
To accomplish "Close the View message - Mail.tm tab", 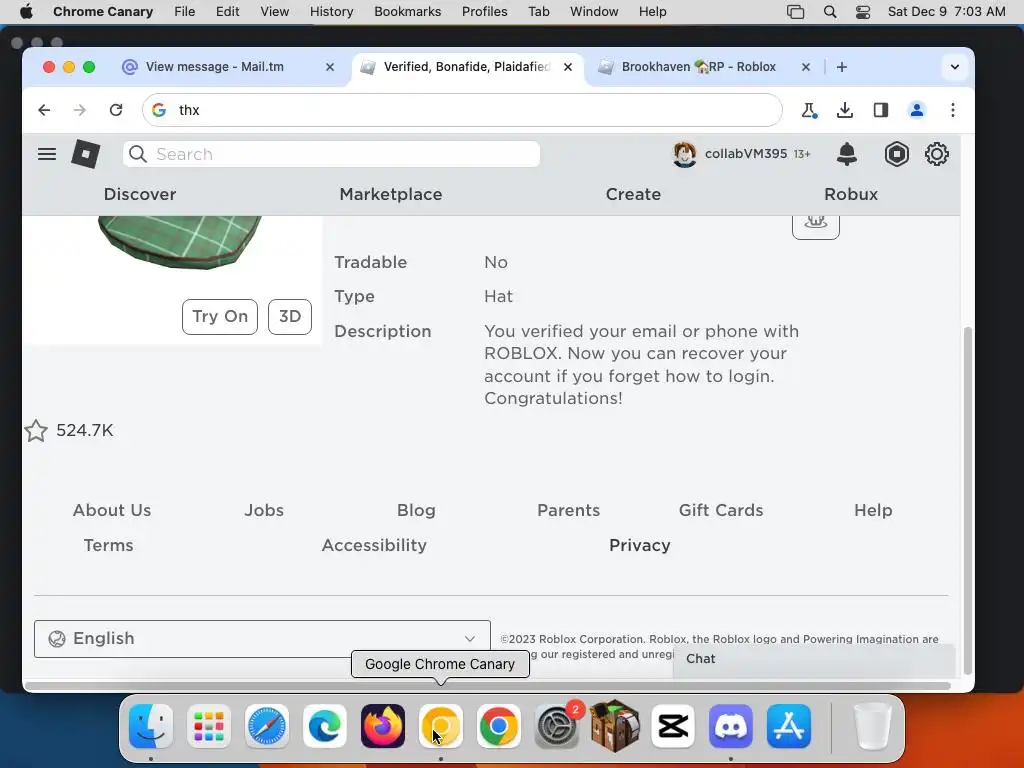I will 330,67.
